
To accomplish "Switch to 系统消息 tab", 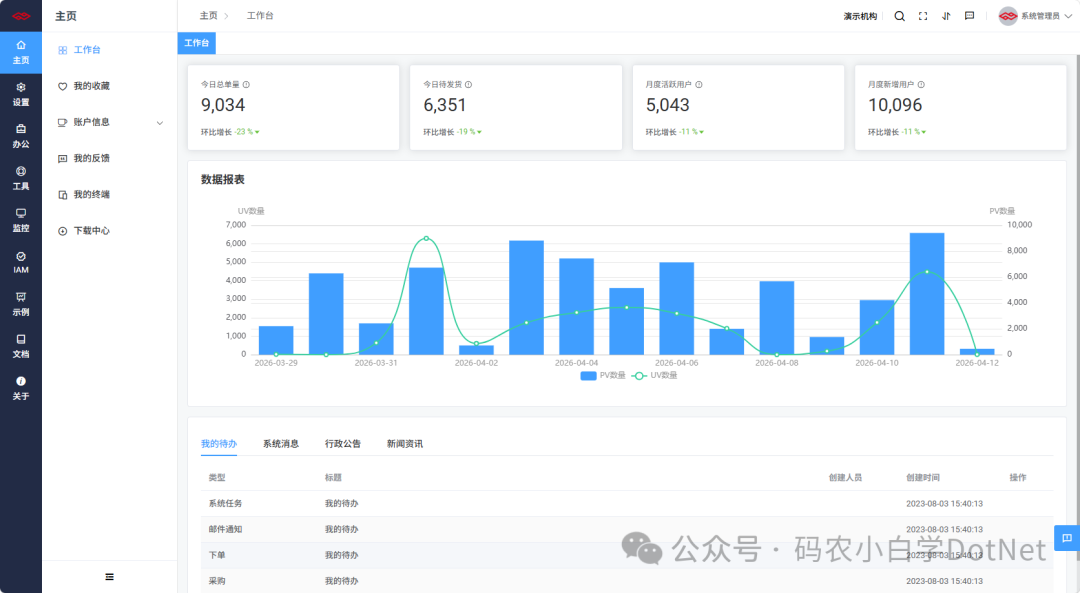I will click(281, 444).
